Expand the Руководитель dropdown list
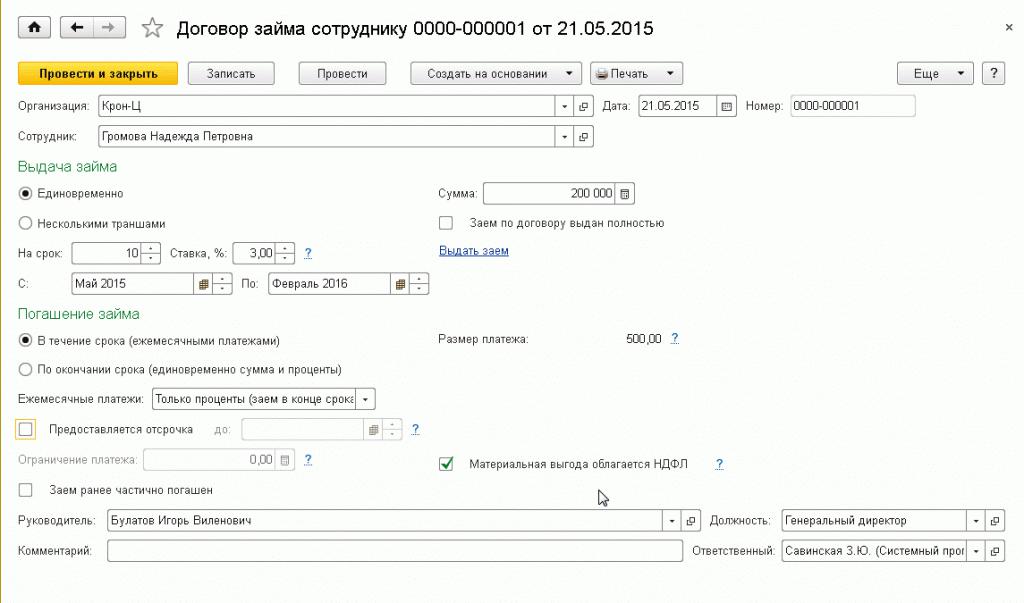This screenshot has width=1024, height=603. (672, 521)
